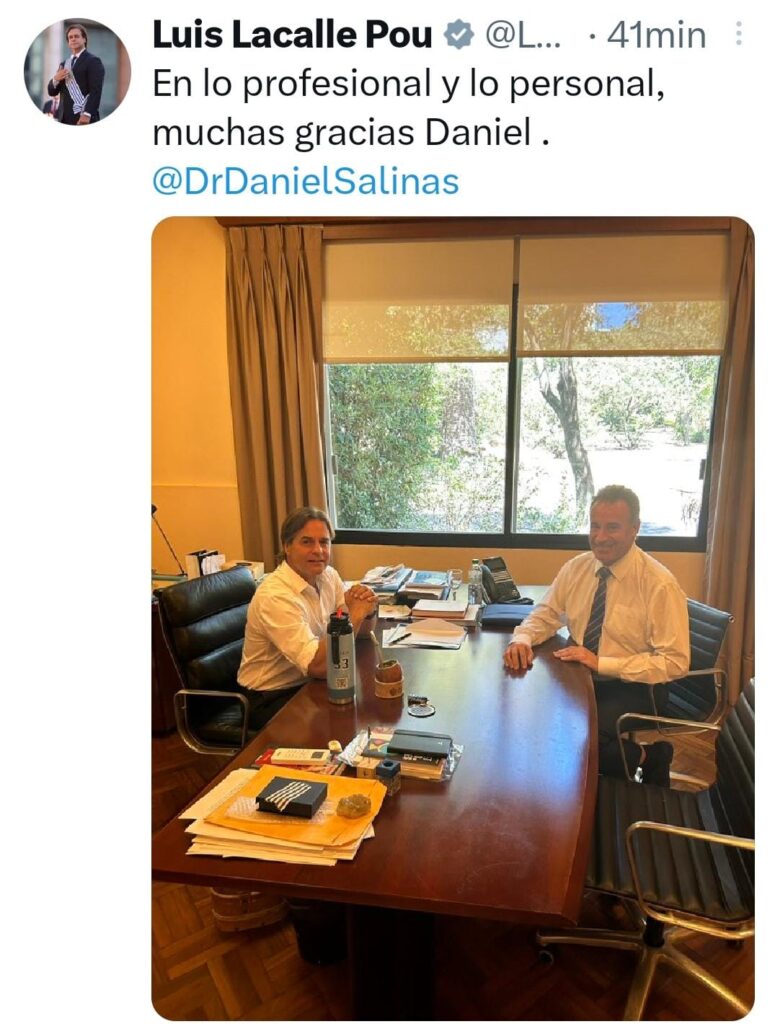Open the attached office photo

(x=453, y=617)
